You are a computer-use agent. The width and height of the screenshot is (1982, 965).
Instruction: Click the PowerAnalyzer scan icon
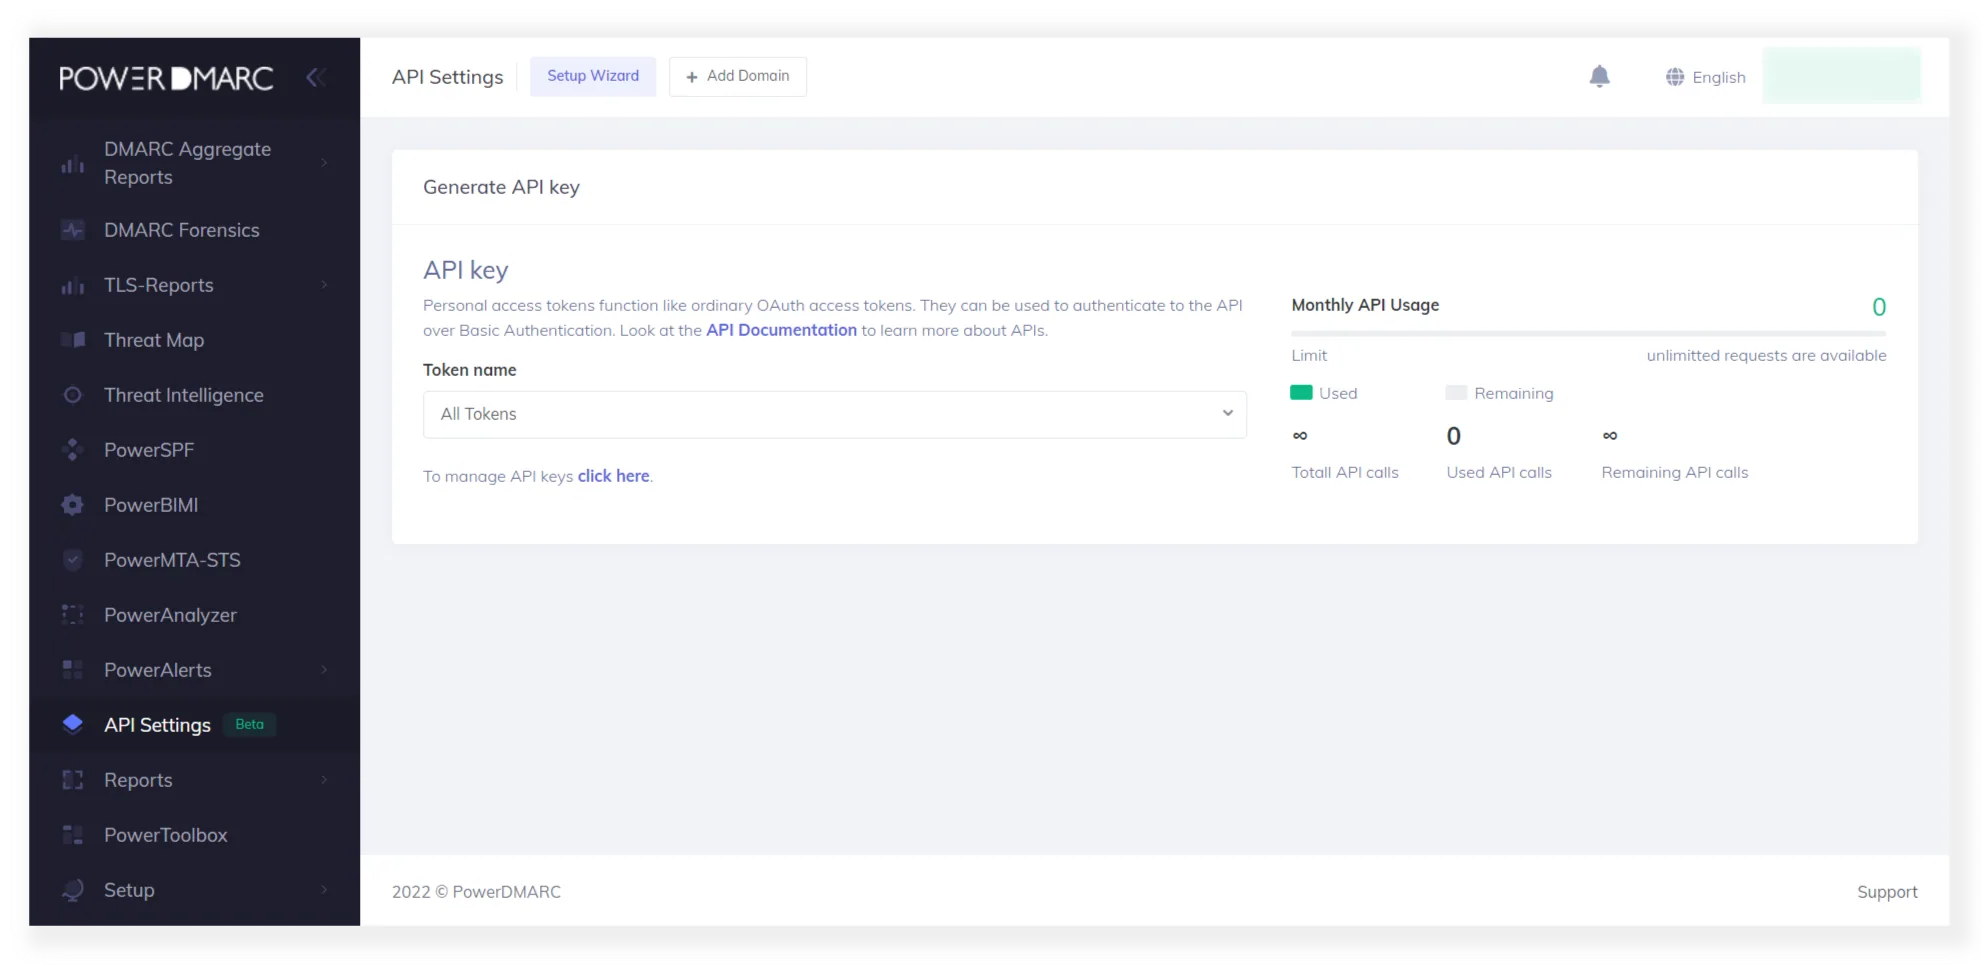click(72, 615)
